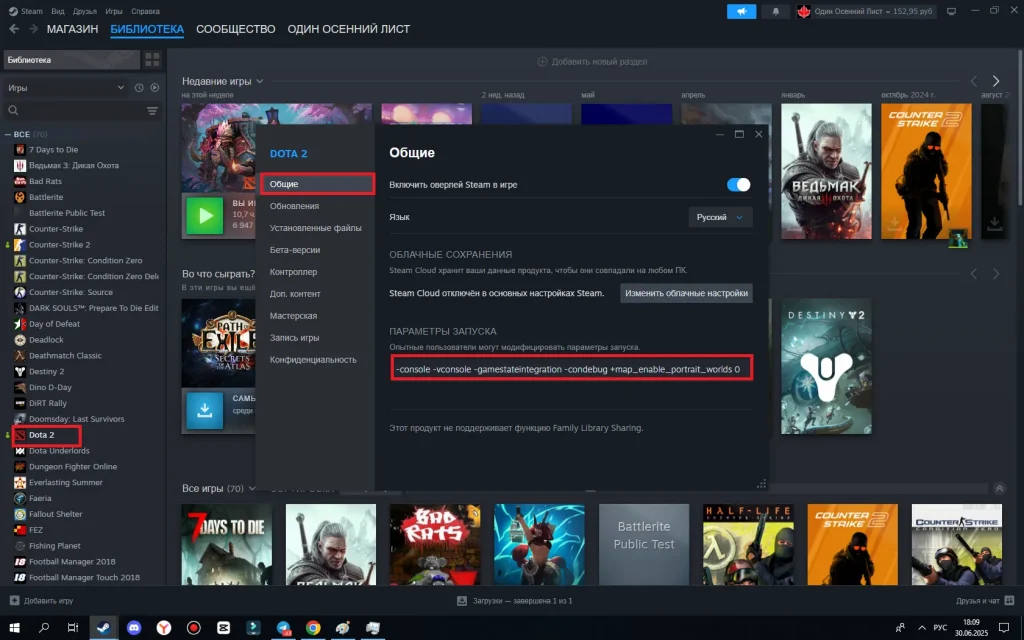The height and width of the screenshot is (640, 1024).
Task: Click the library search magnifier icon
Action: tap(14, 110)
